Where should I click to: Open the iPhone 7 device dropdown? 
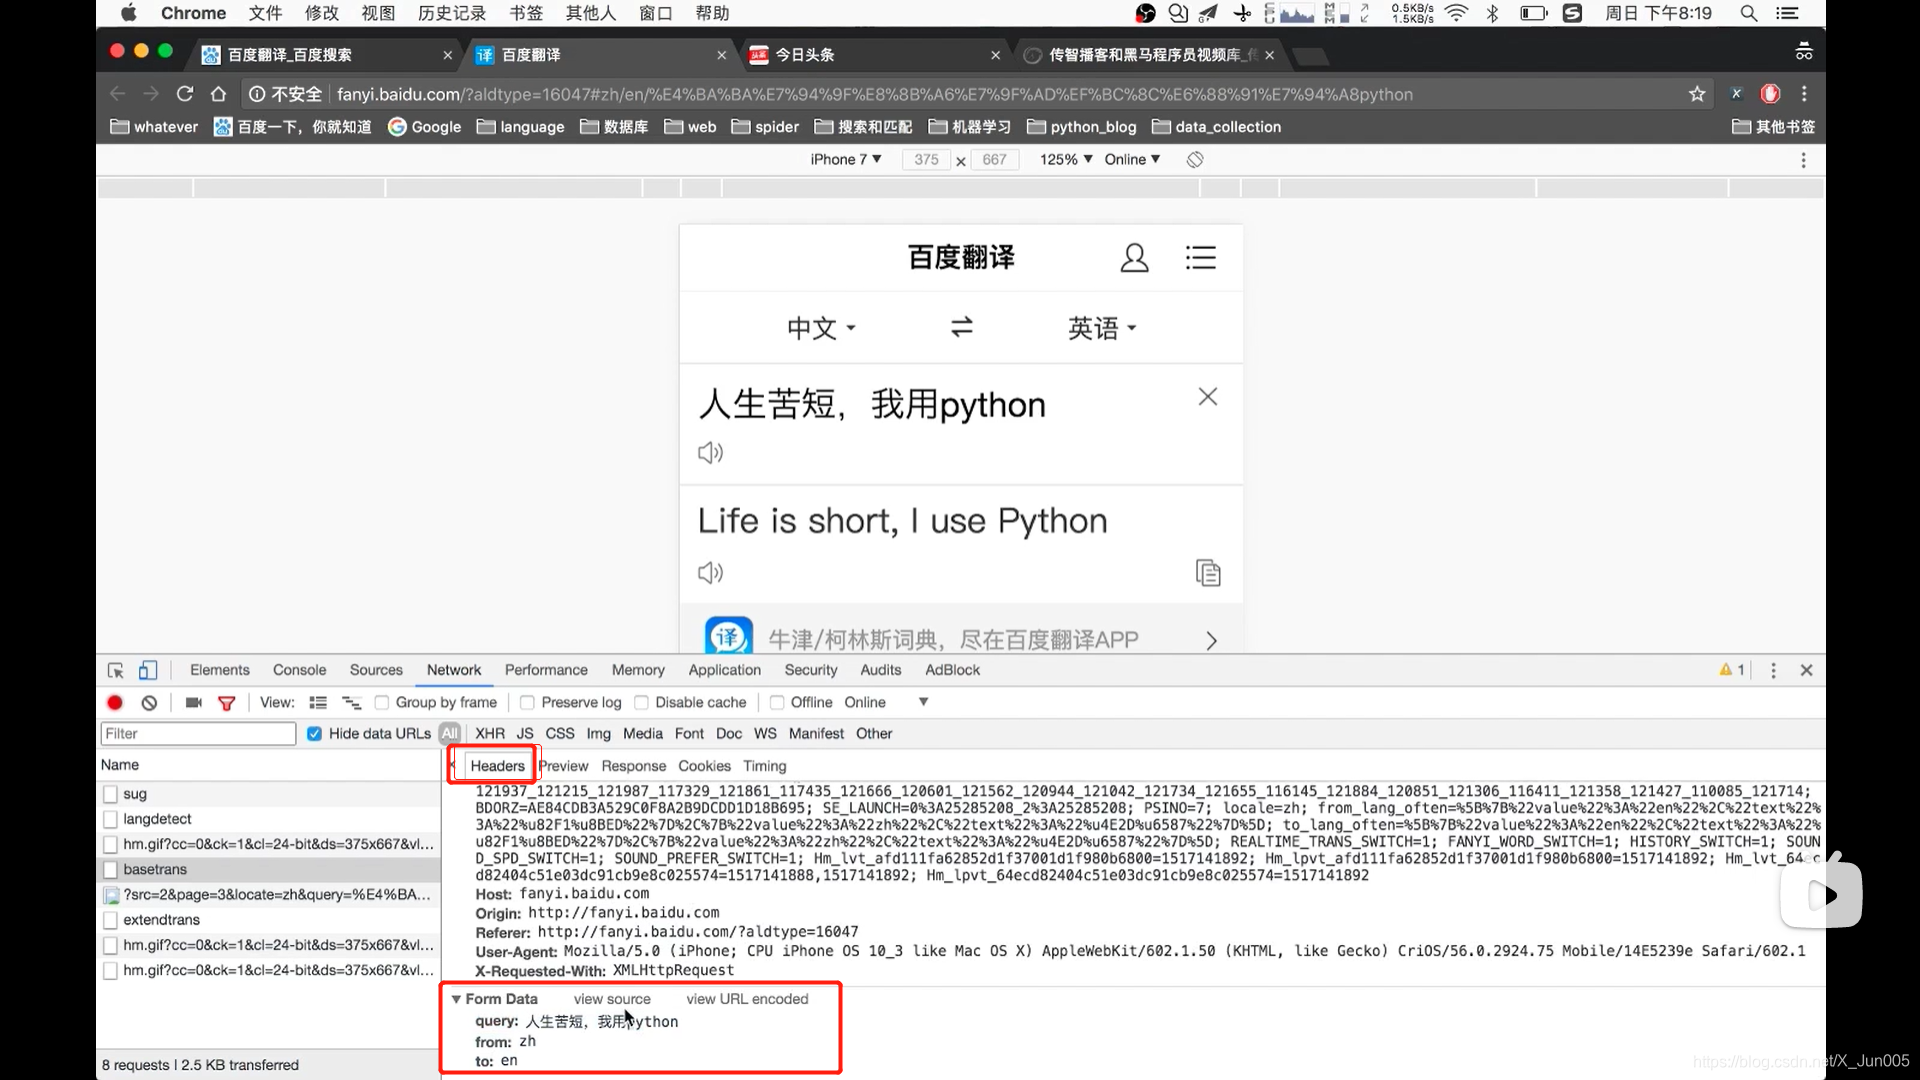point(845,160)
